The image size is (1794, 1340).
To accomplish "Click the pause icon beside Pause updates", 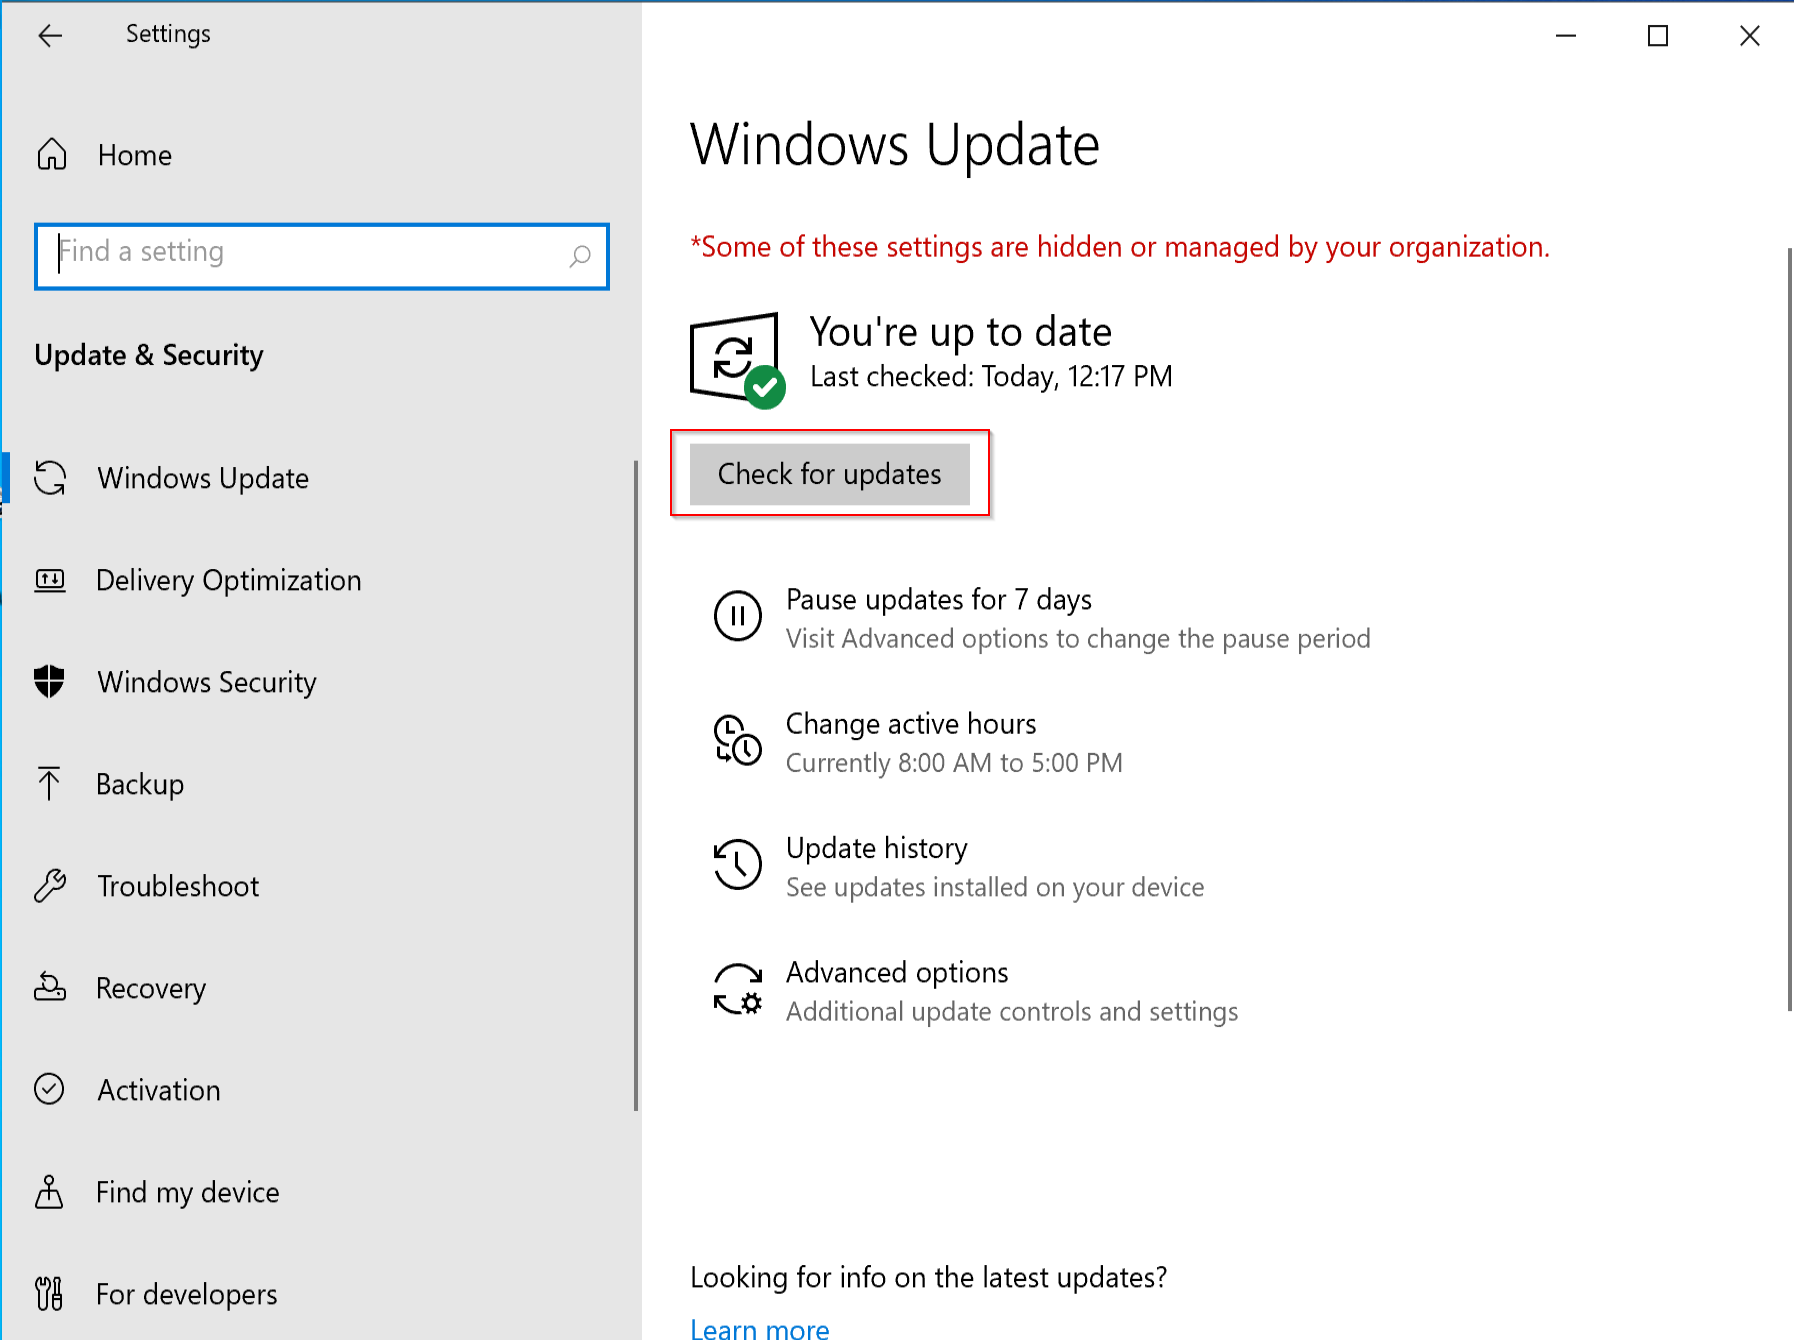I will (738, 616).
